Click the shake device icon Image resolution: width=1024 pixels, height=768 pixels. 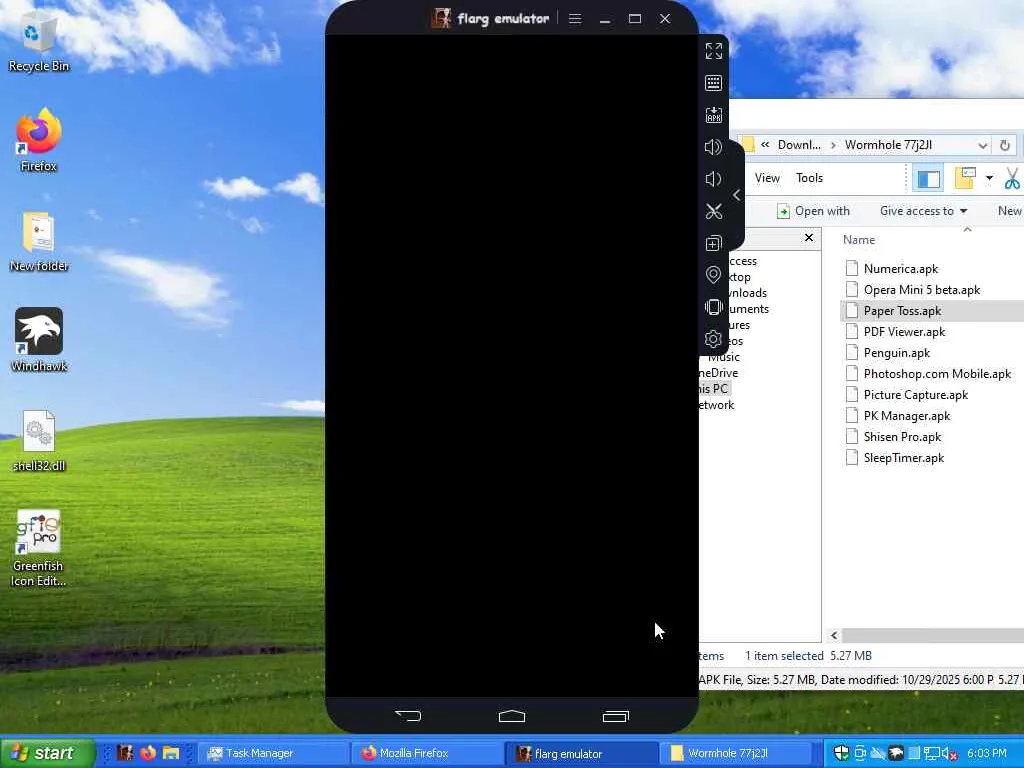(713, 307)
